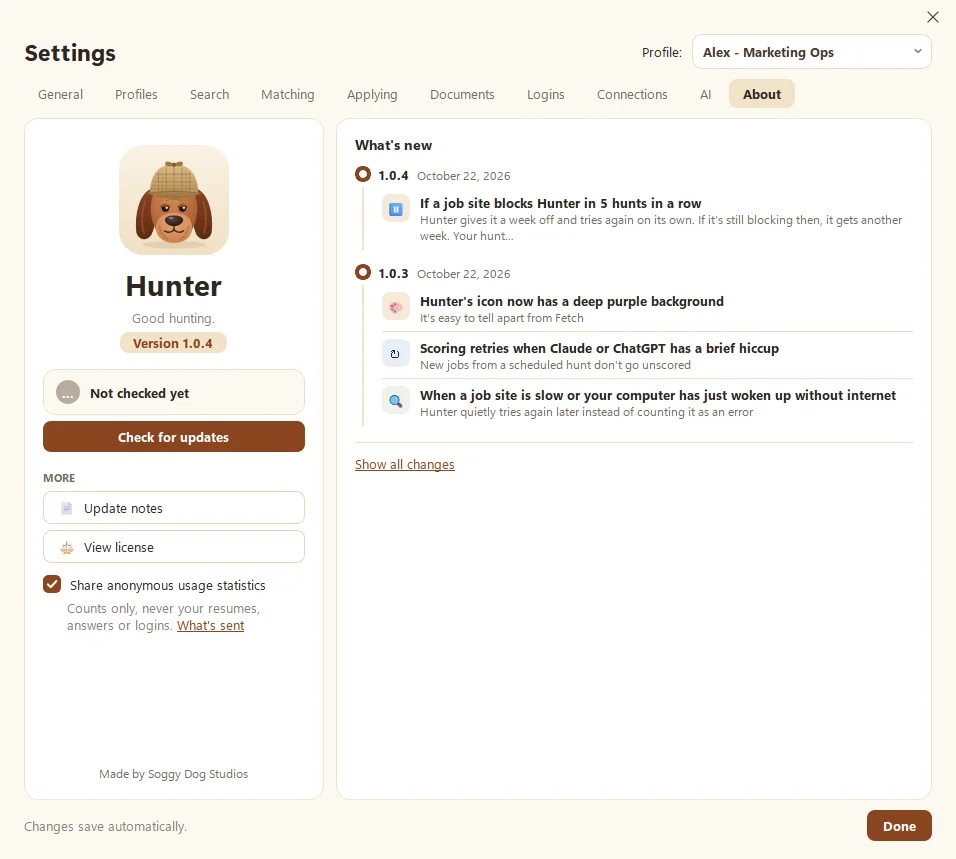Viewport: 956px width, 859px height.
Task: Click the chevron arrow of the Profile selector
Action: pyautogui.click(x=918, y=51)
